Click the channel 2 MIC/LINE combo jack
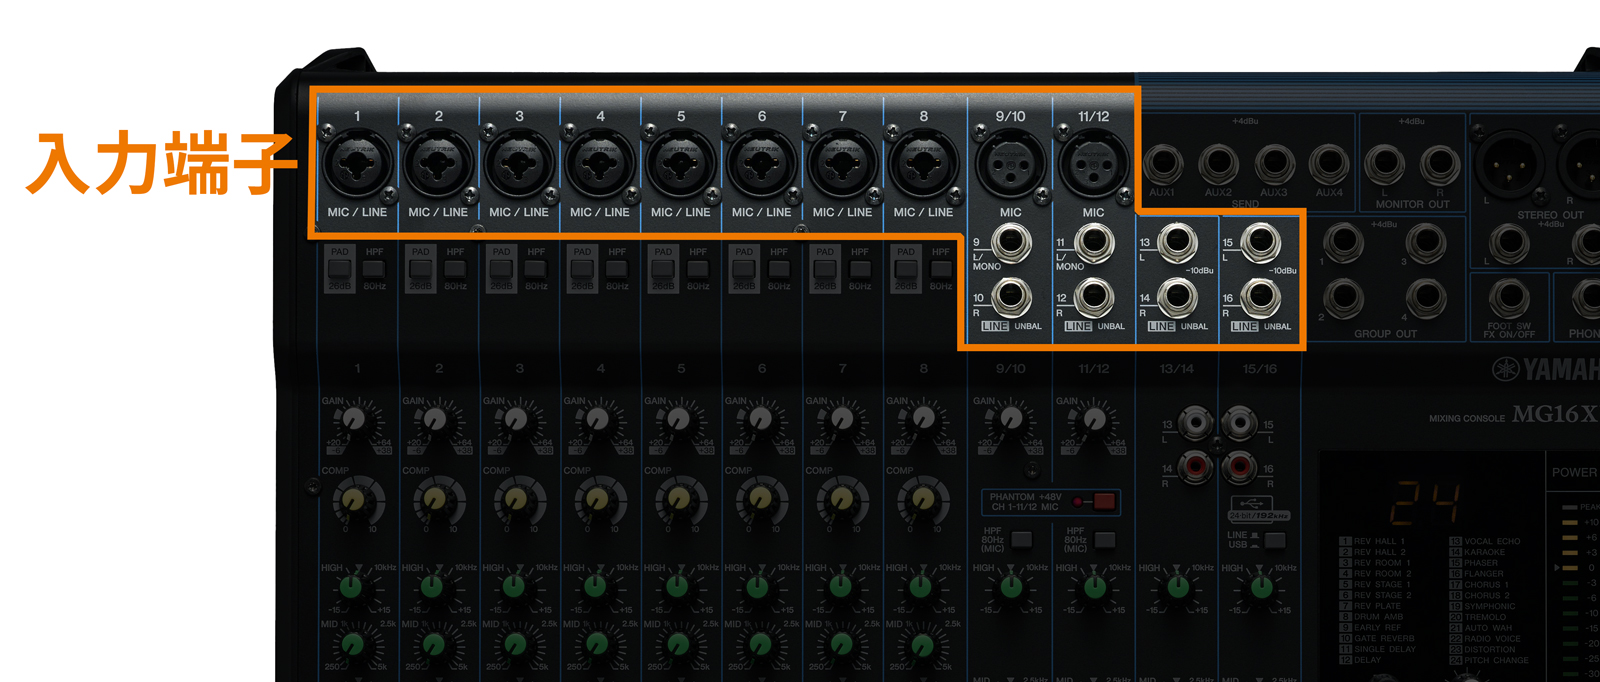The image size is (1600, 682). [438, 165]
